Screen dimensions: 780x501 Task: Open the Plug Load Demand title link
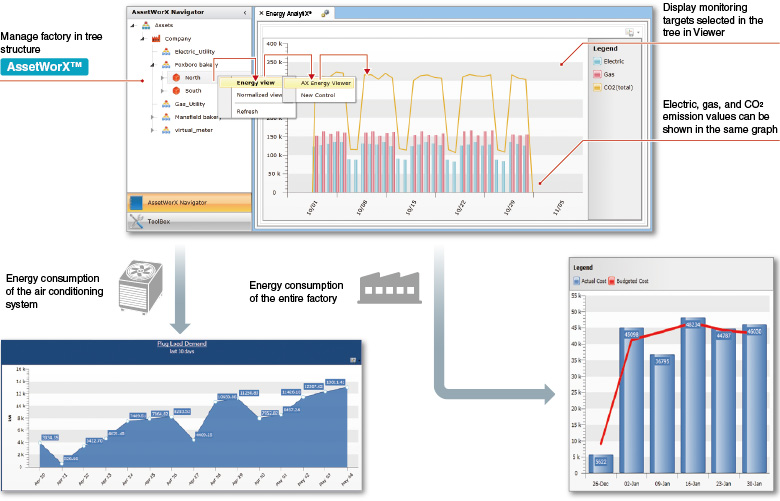click(180, 343)
